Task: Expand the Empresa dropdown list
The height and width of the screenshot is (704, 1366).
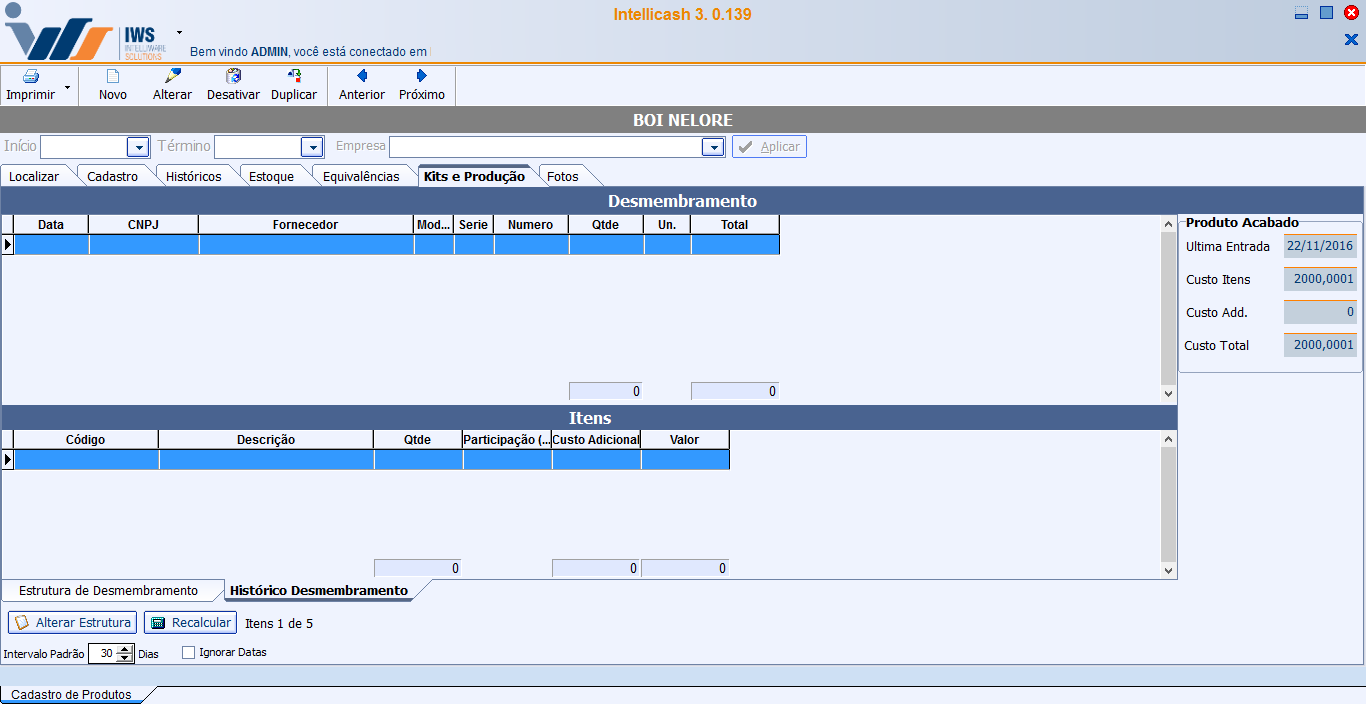Action: [x=712, y=147]
